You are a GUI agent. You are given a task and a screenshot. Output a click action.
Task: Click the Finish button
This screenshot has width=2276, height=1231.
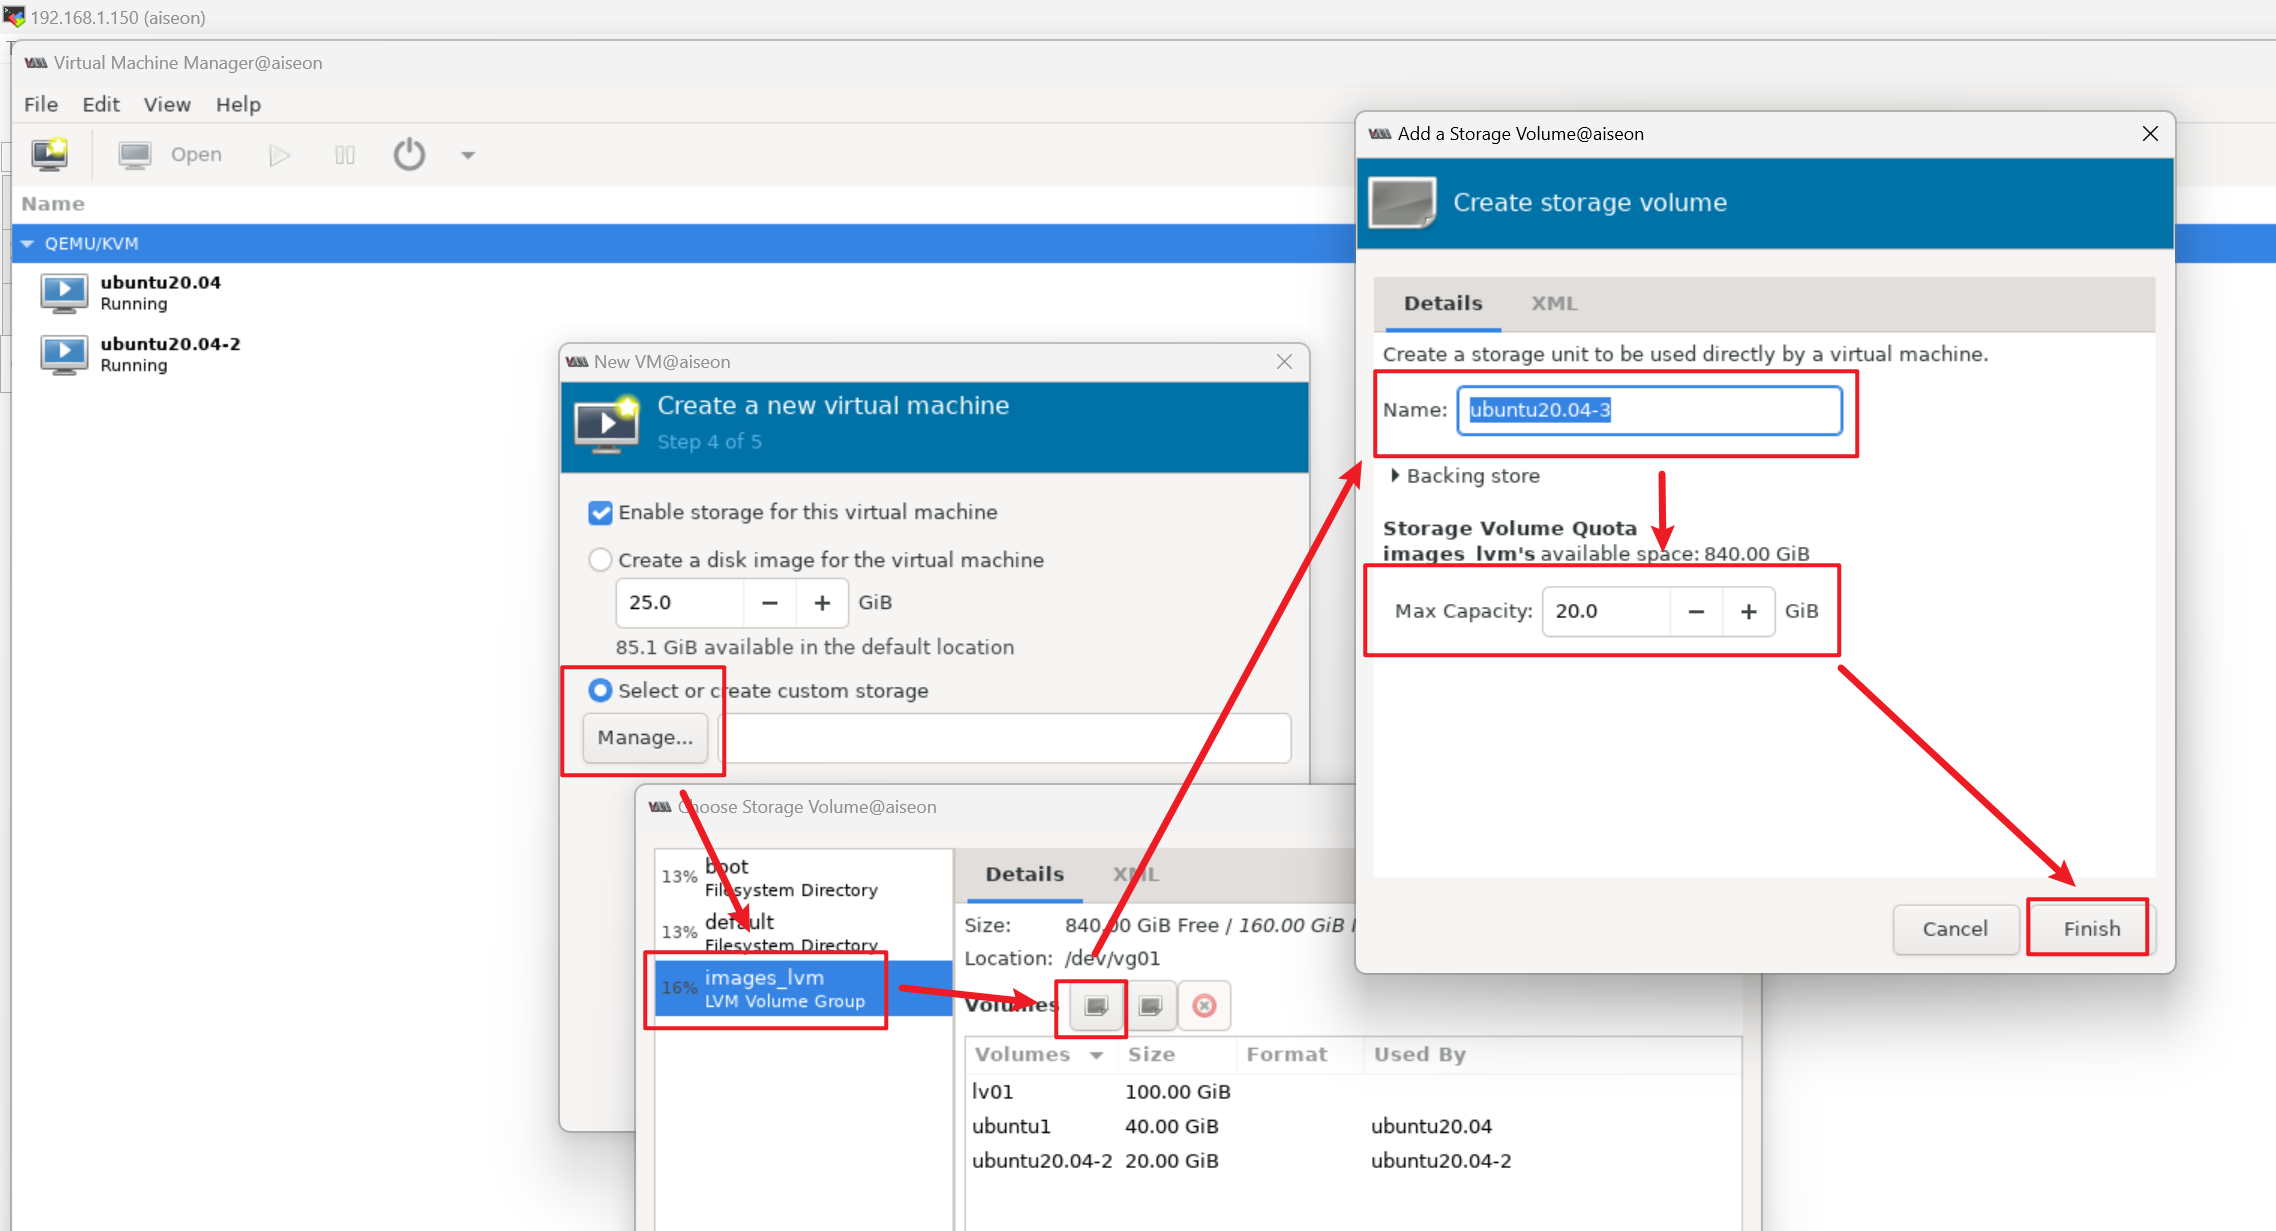[x=2091, y=928]
